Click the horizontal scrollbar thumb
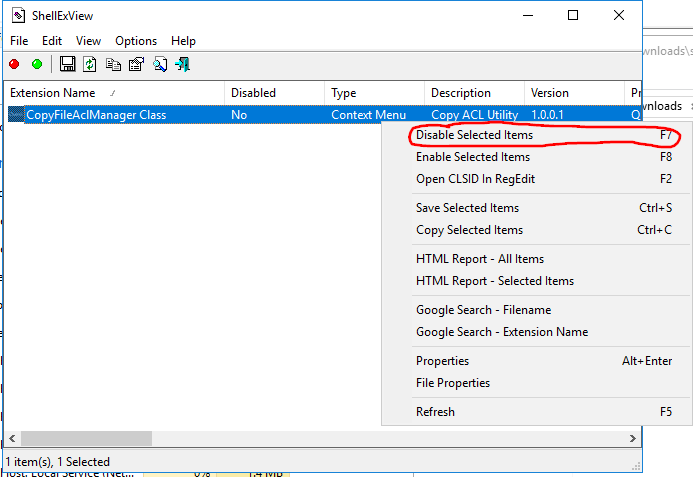The width and height of the screenshot is (693, 477). coord(87,439)
